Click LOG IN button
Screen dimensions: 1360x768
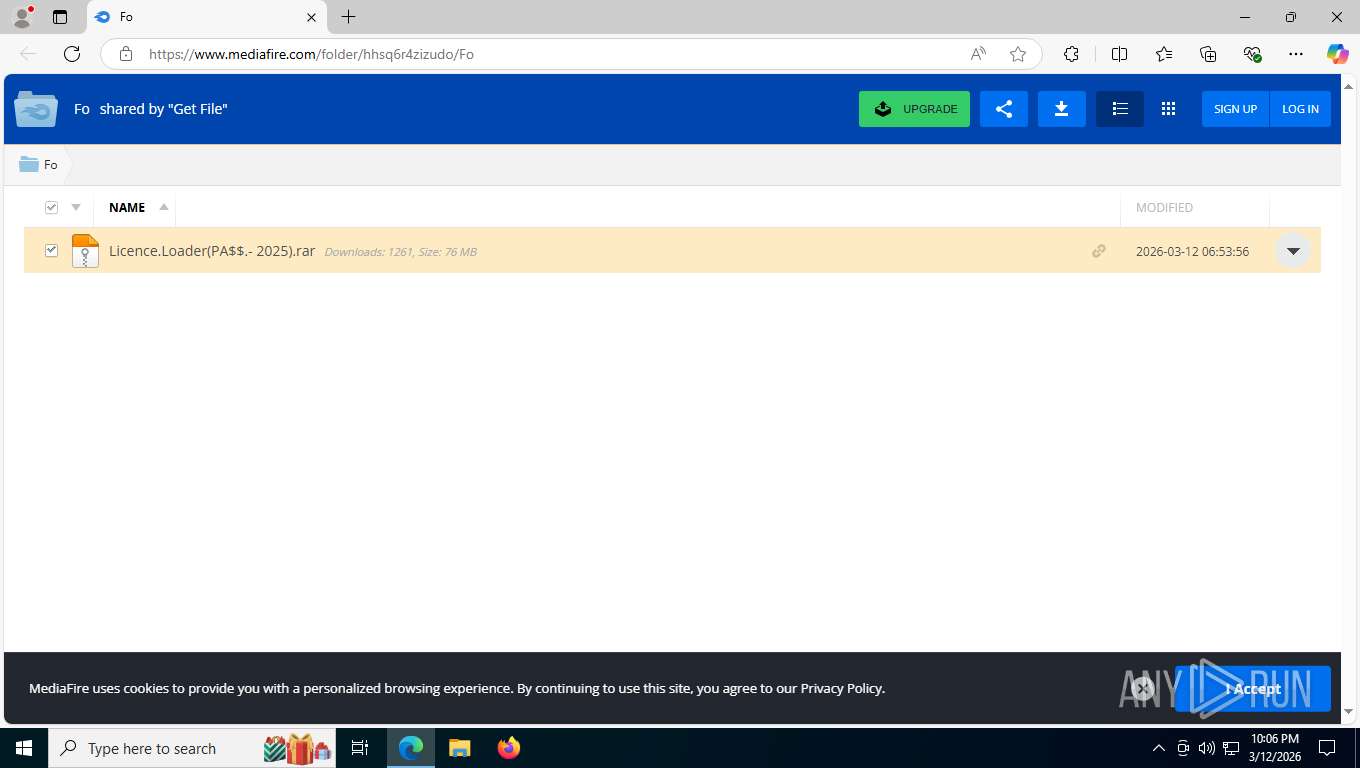pos(1300,109)
